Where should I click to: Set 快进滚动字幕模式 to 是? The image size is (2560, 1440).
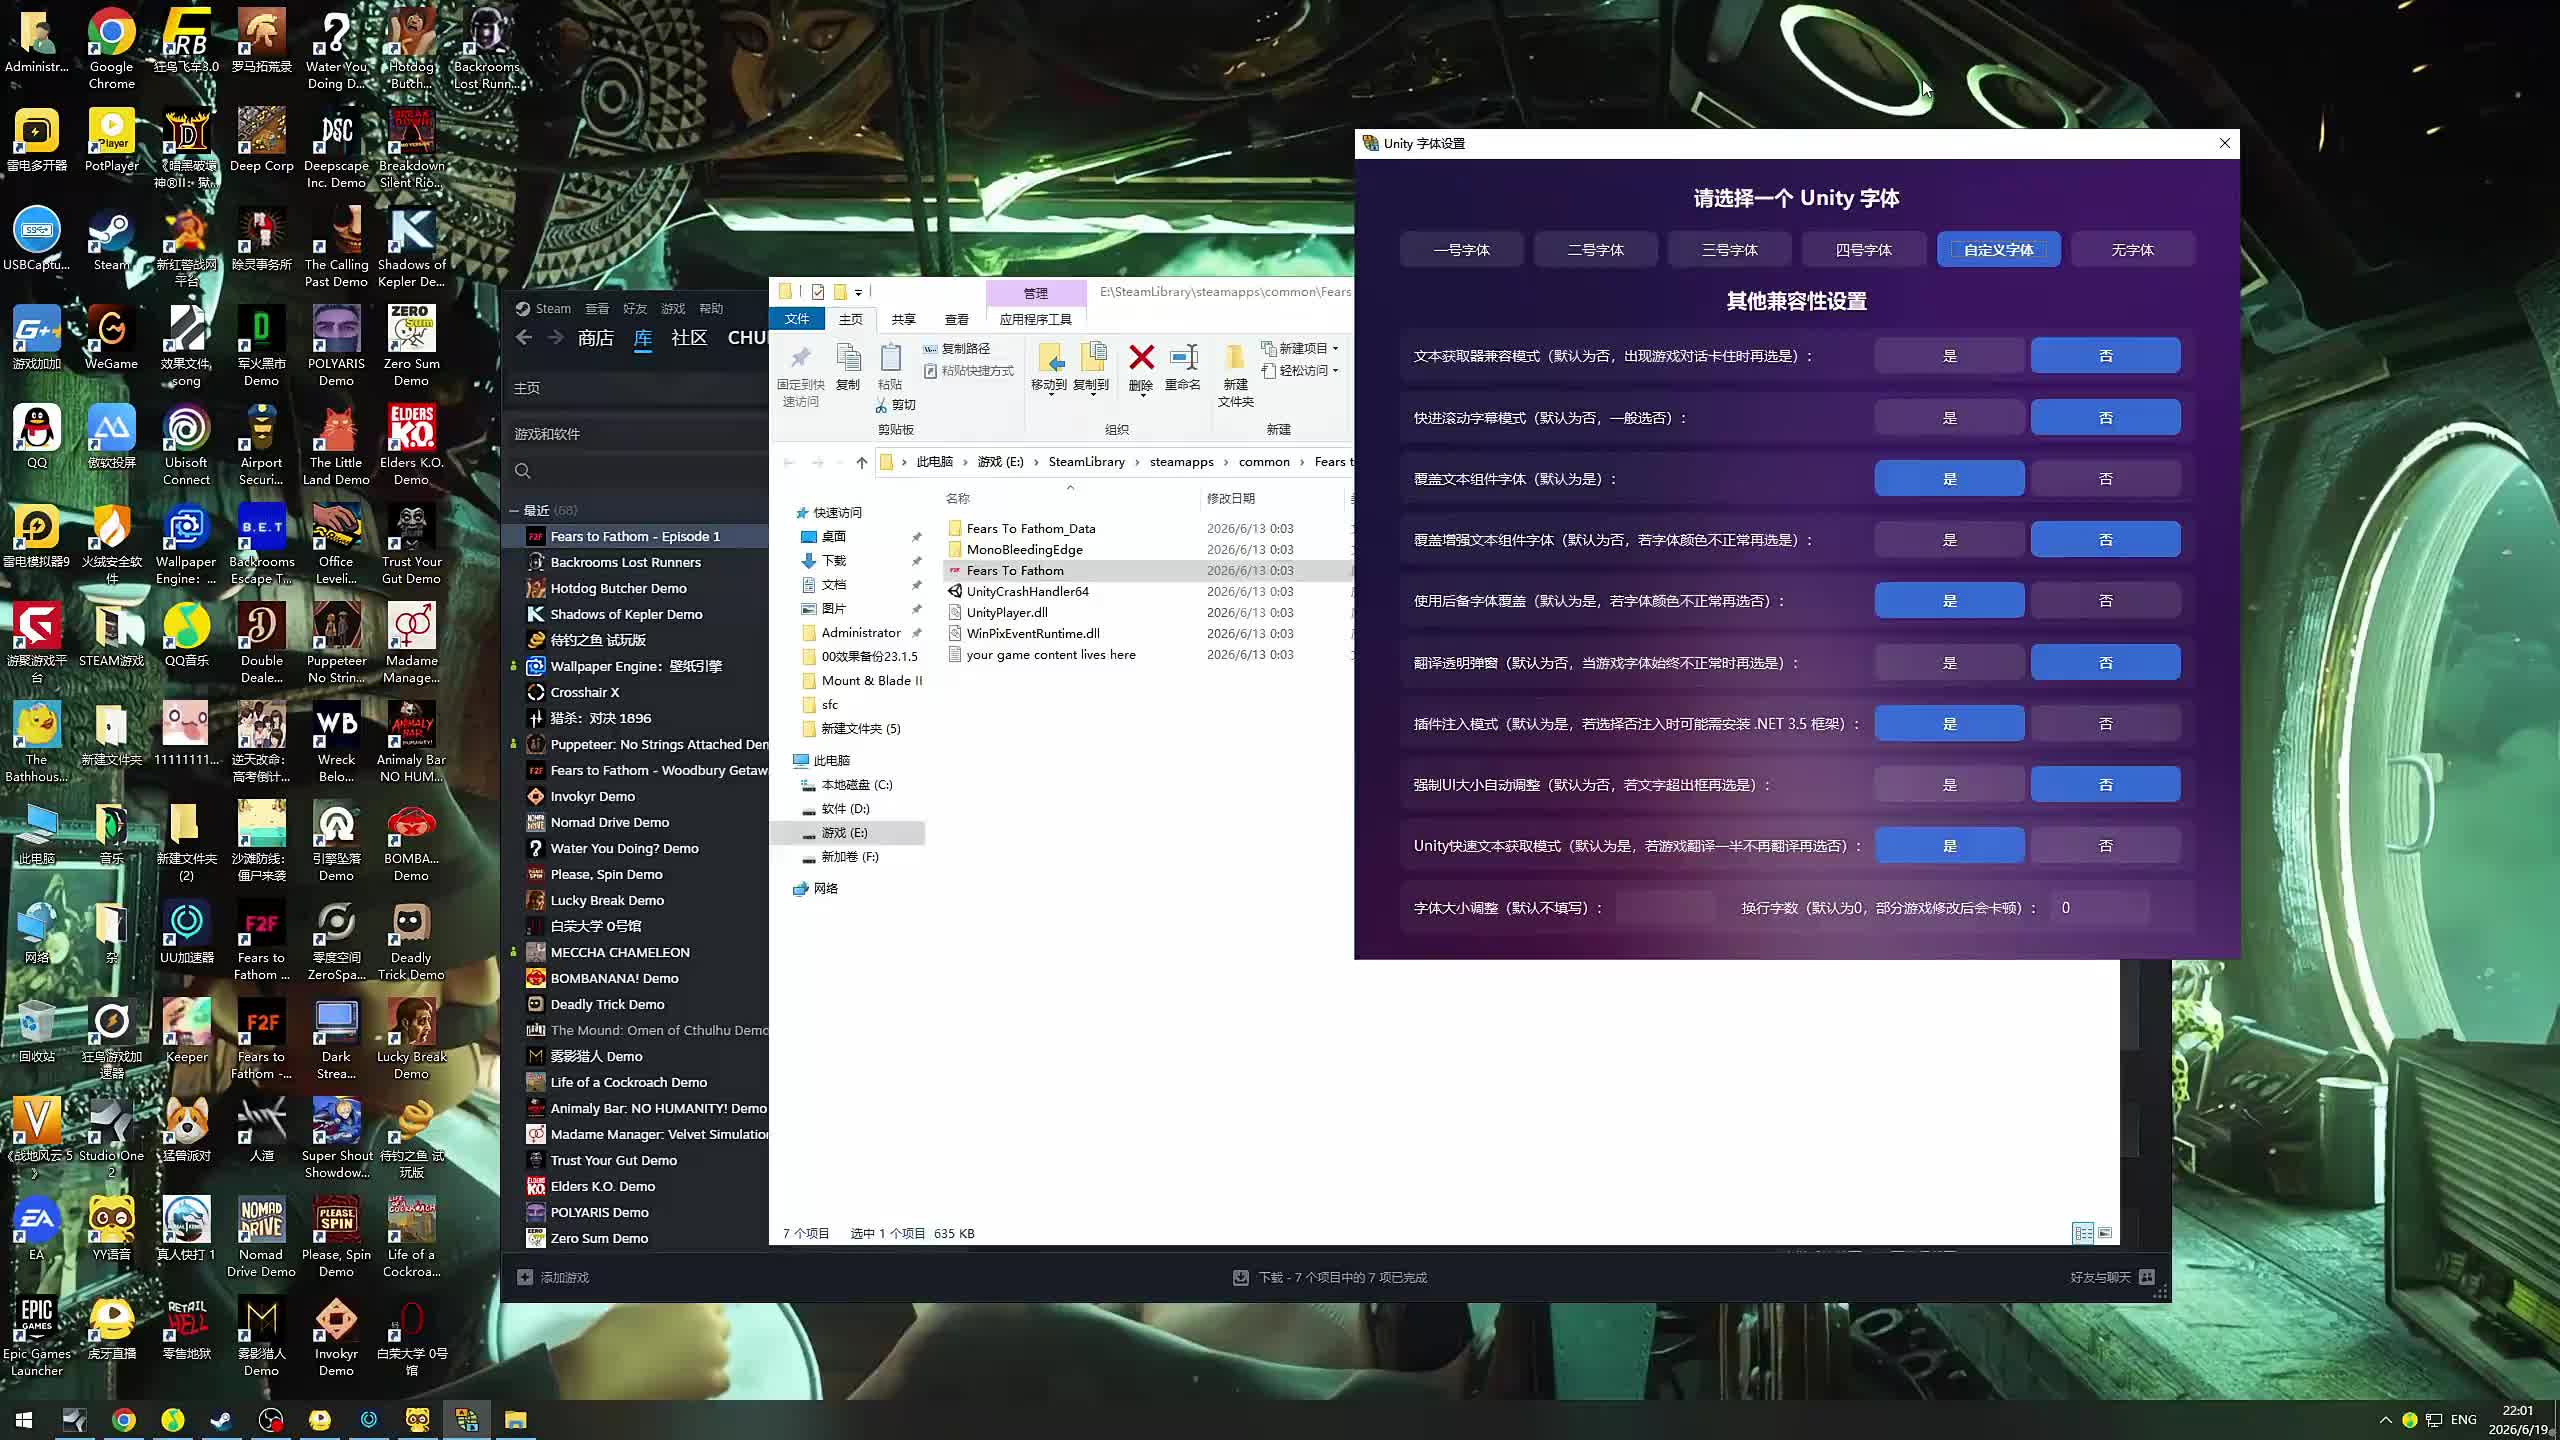1949,418
